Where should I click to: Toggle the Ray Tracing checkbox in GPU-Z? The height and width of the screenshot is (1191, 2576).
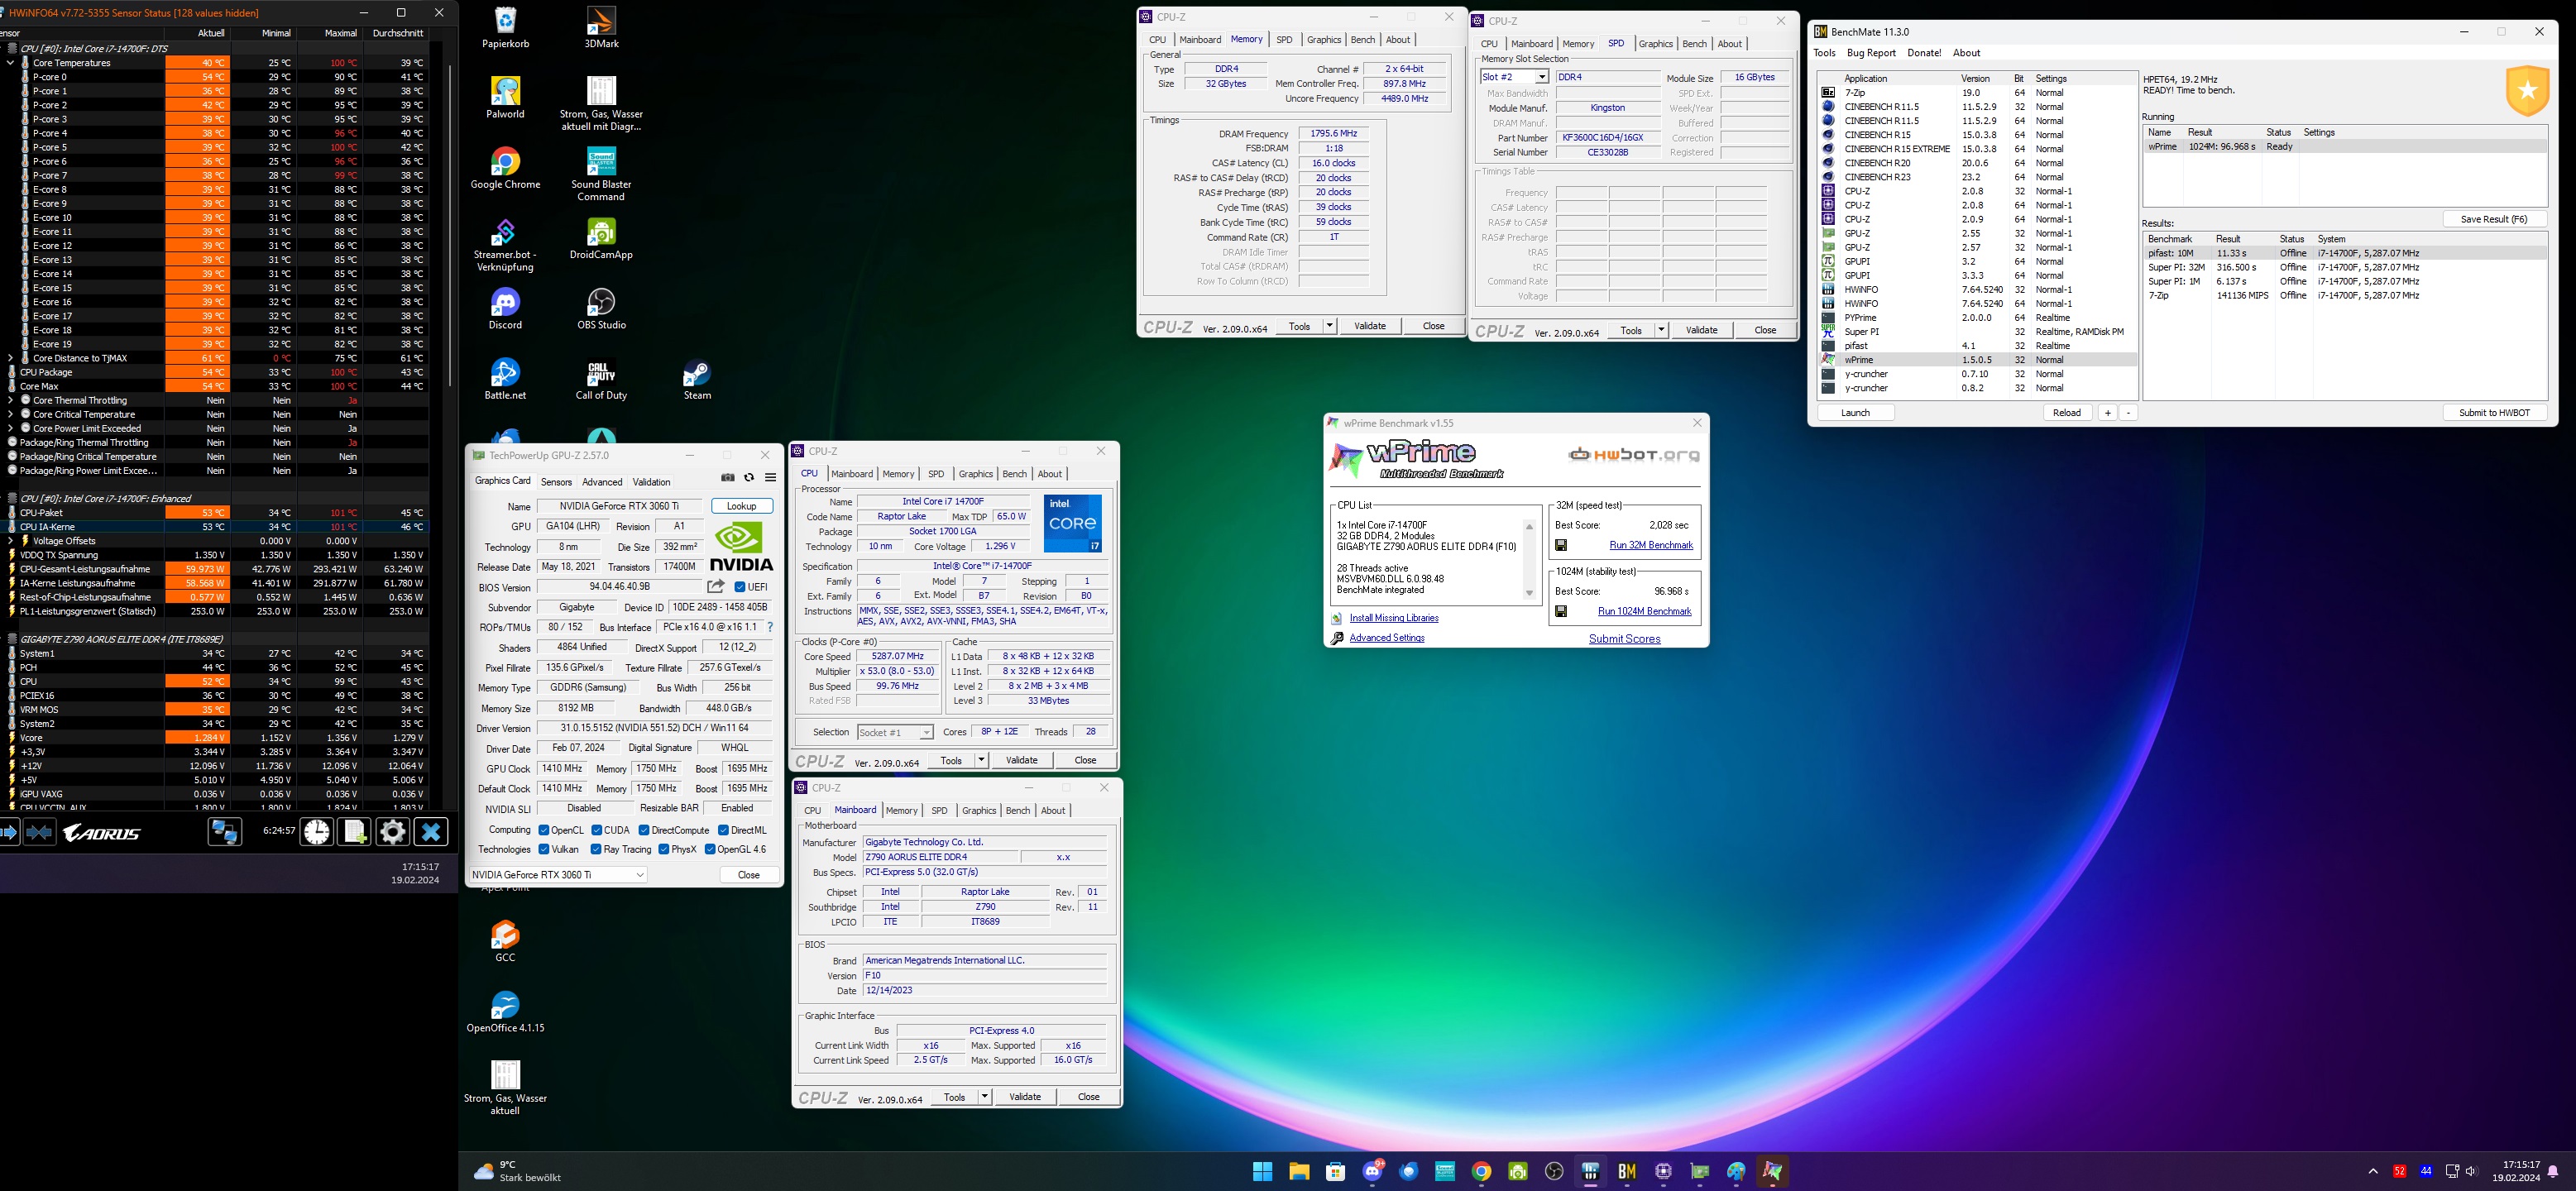(596, 849)
